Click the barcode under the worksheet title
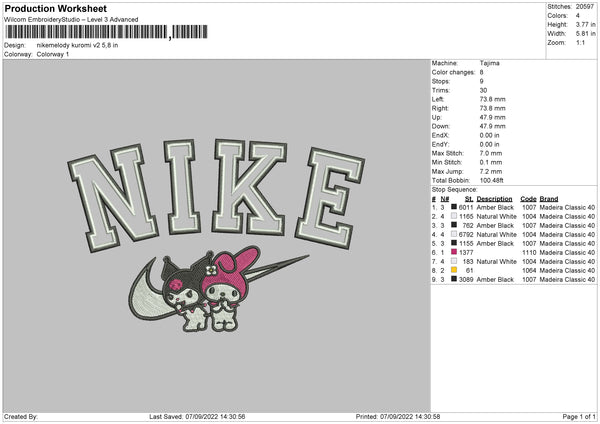The image size is (600, 424). click(106, 32)
